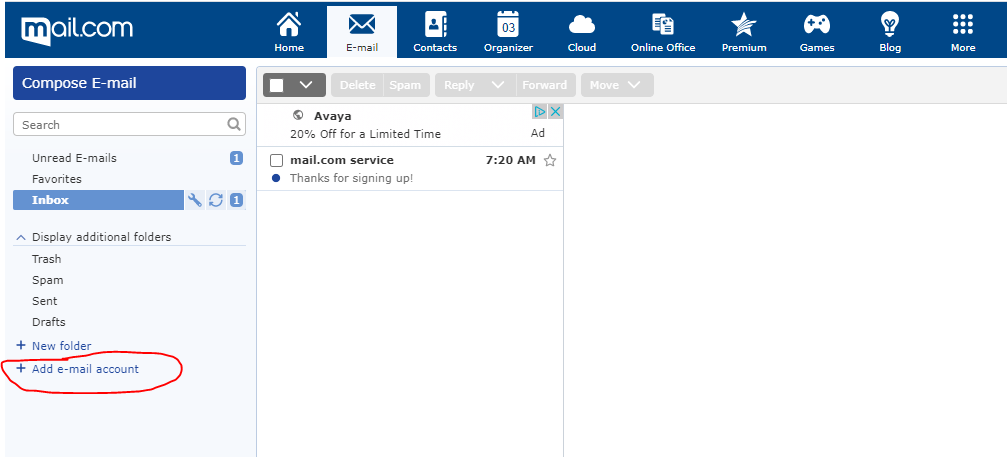Click the 7:20 AM timestamp
Image resolution: width=1007 pixels, height=457 pixels.
click(x=511, y=160)
